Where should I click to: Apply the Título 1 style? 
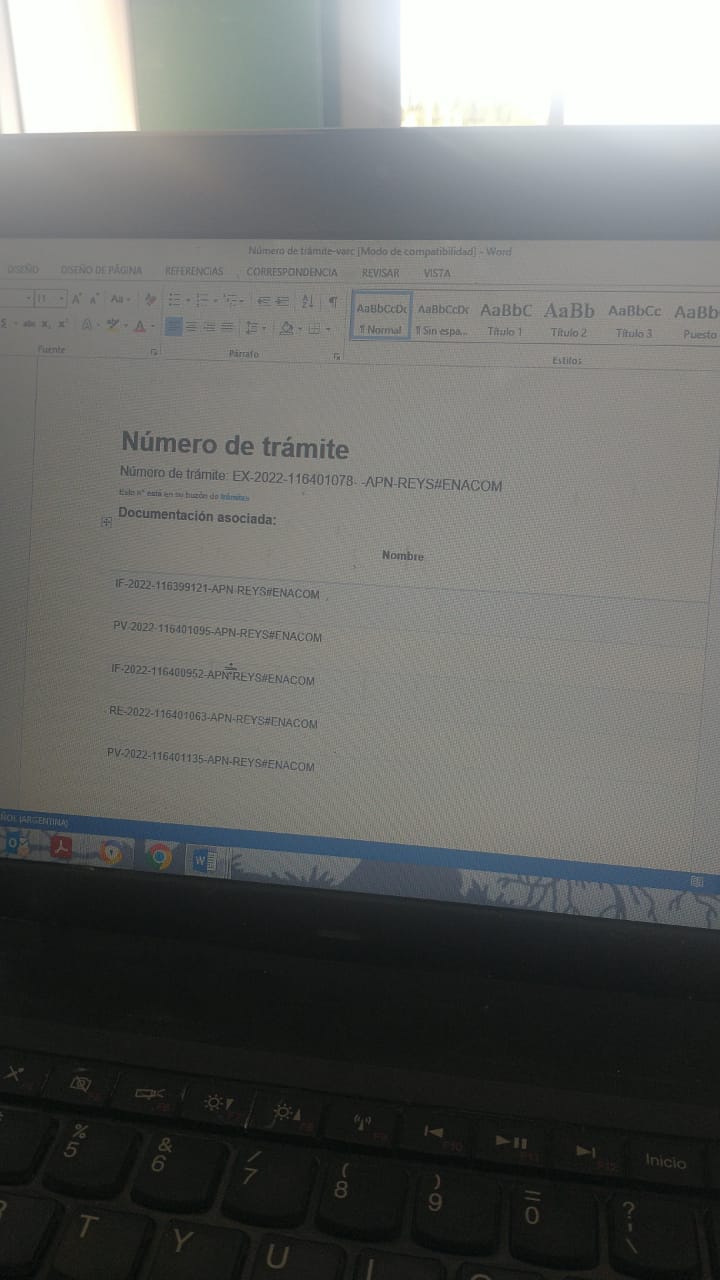505,319
